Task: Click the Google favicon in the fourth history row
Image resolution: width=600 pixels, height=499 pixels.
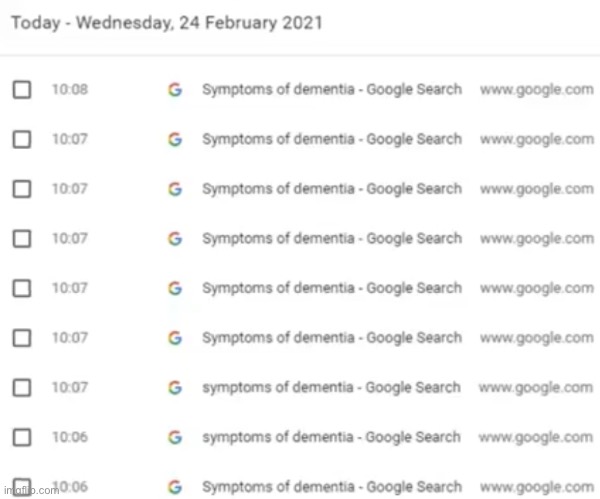Action: pos(175,239)
